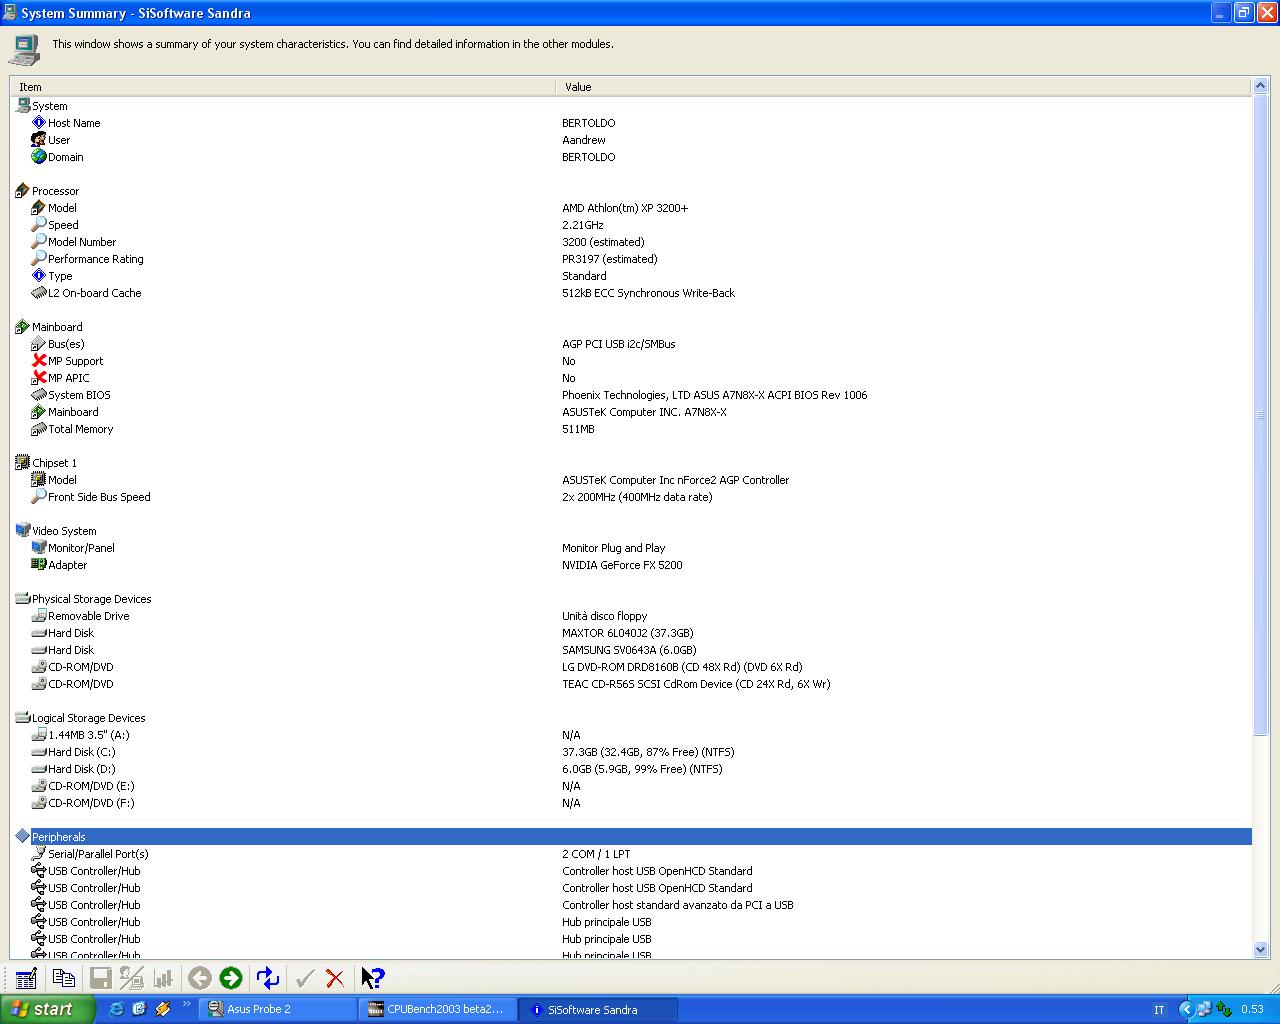Click the graphics card icon beside Adapter
This screenshot has height=1024, width=1280.
coord(39,564)
